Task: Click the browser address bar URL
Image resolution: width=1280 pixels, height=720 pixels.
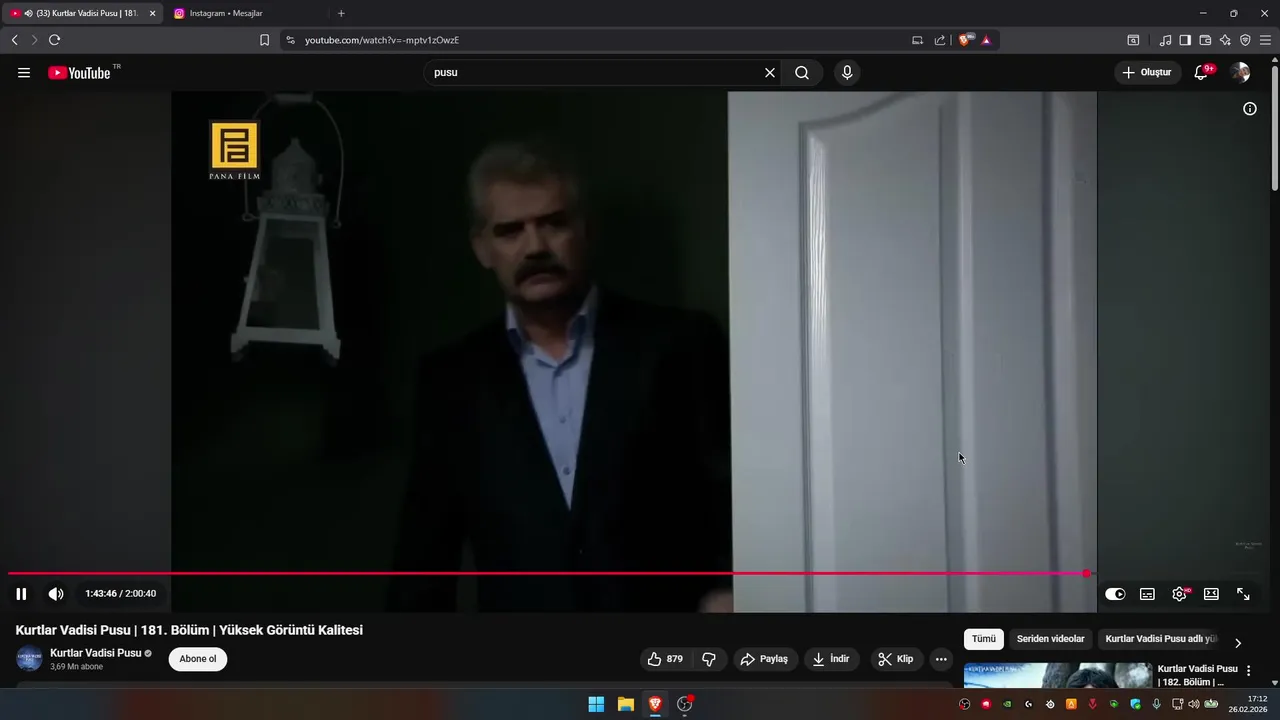Action: click(382, 40)
